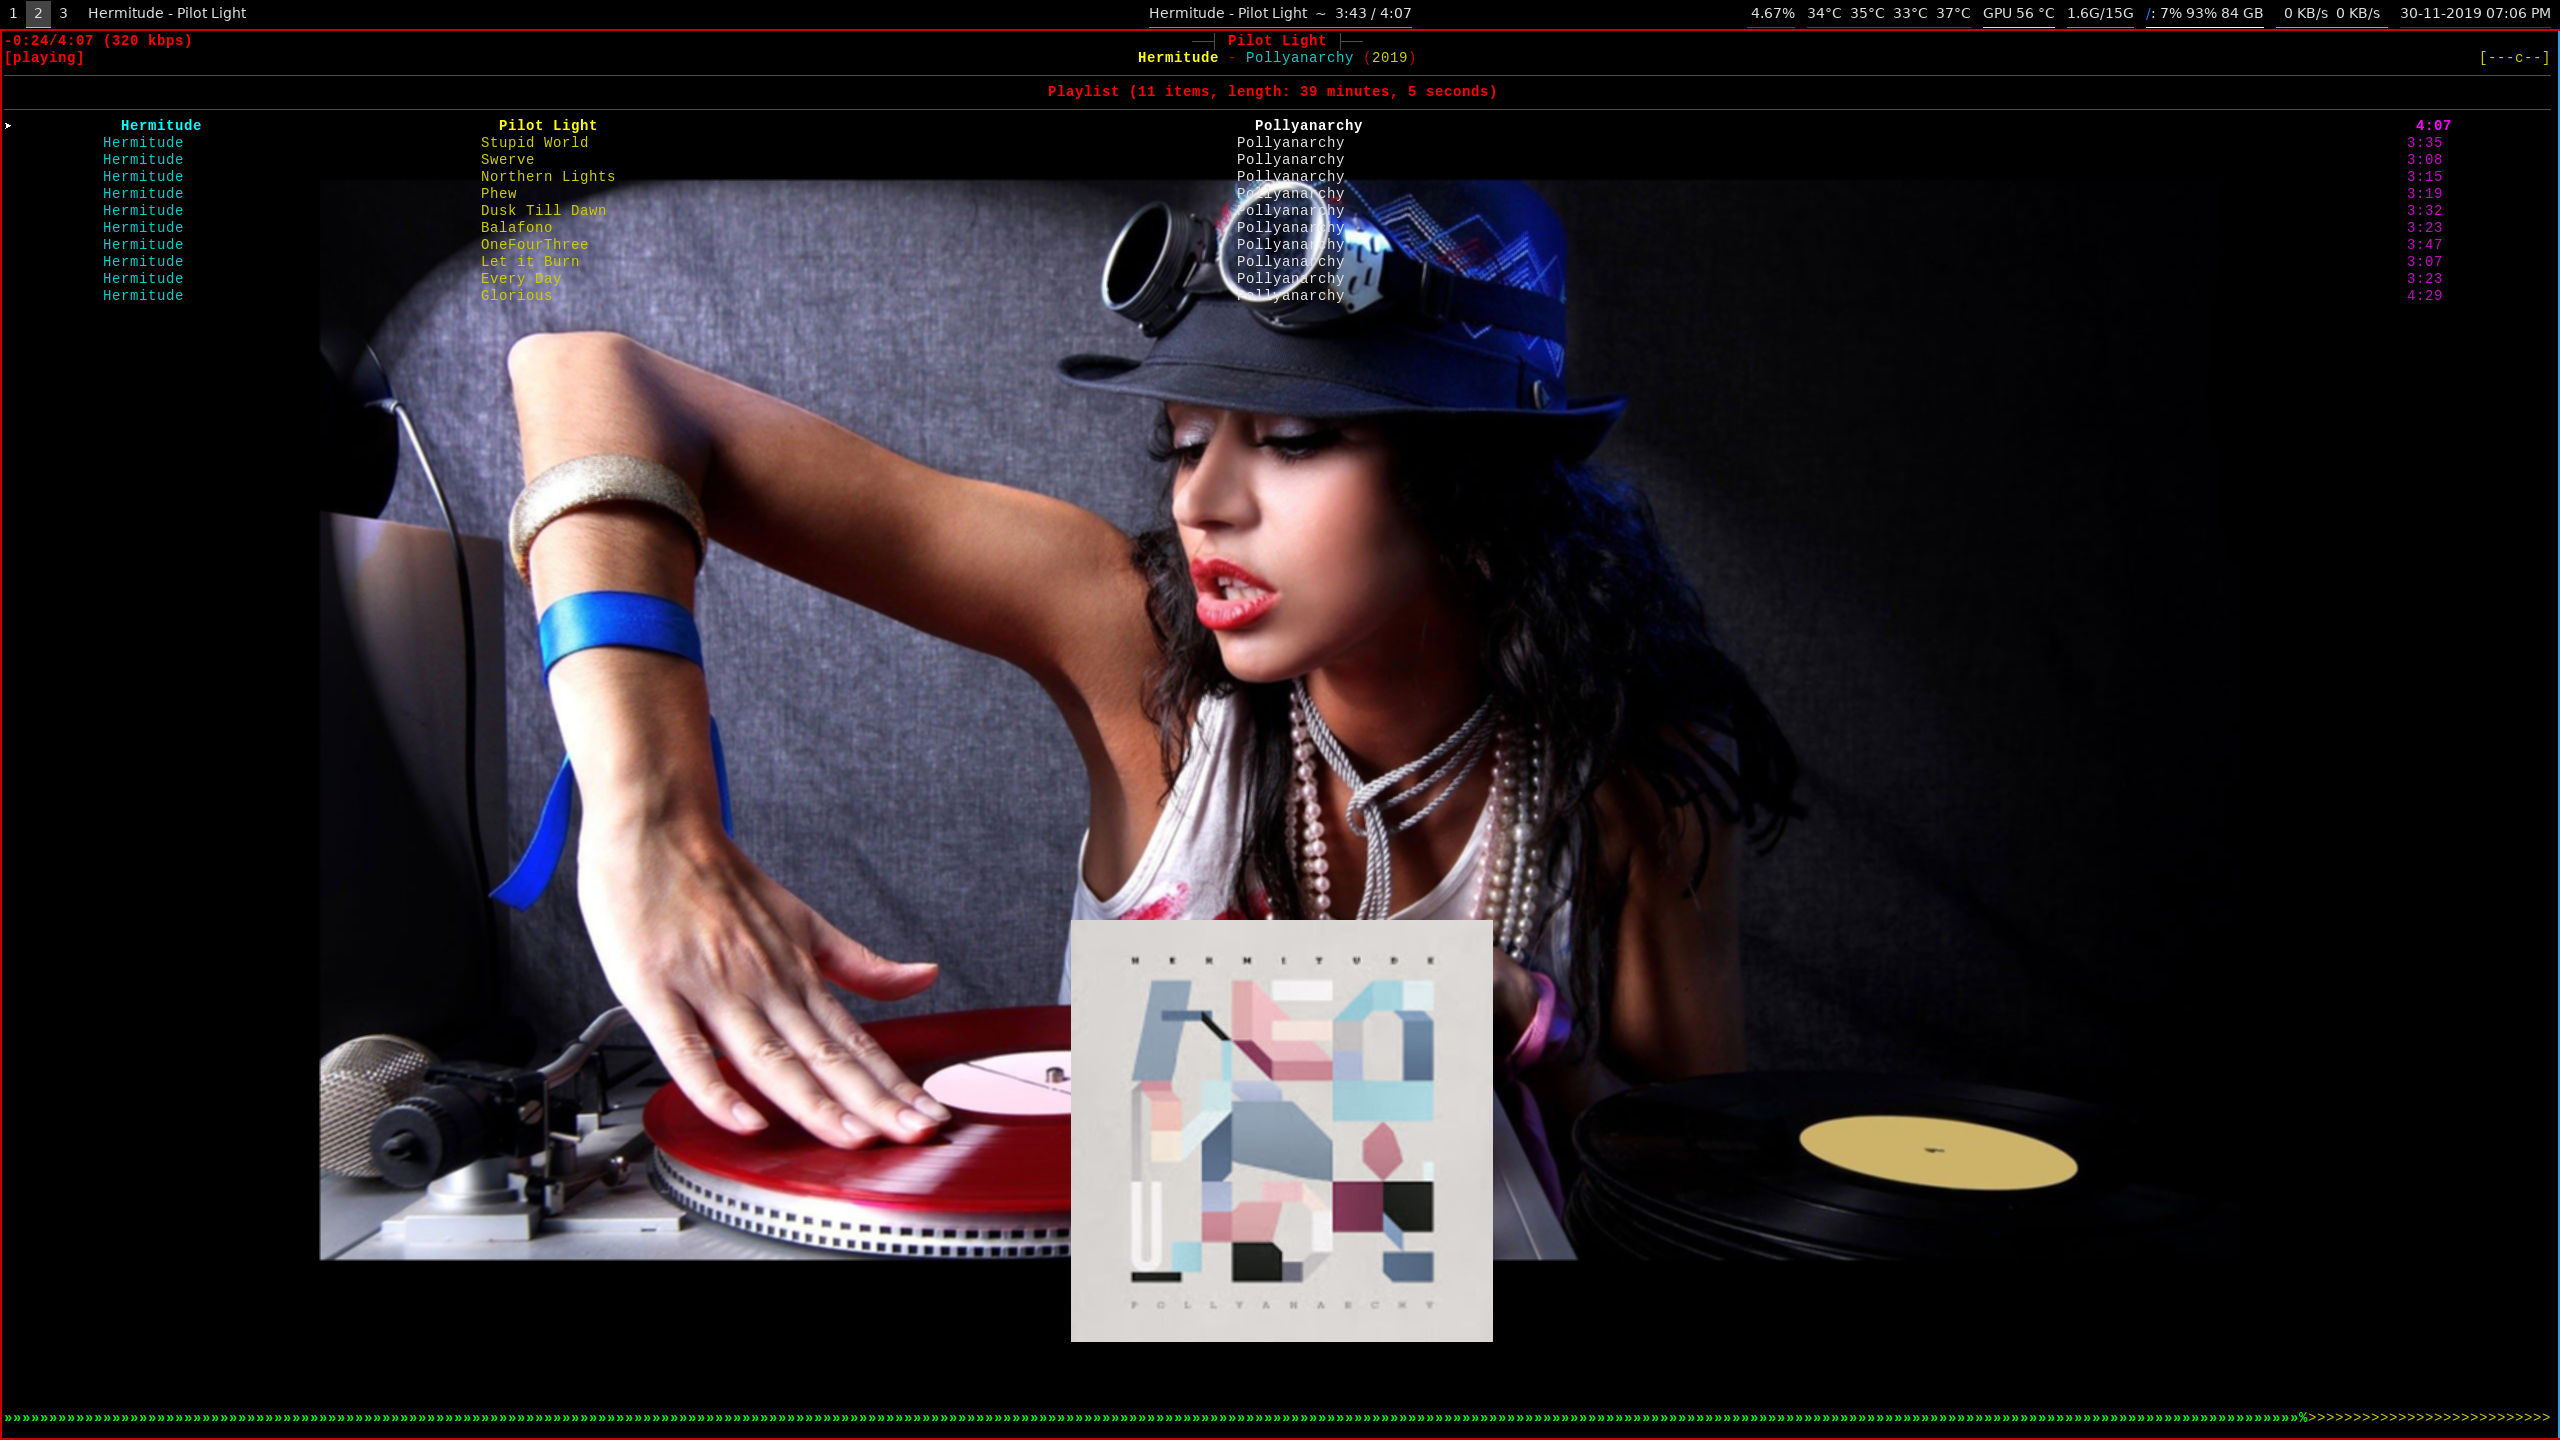Click the Playlist header text
The width and height of the screenshot is (2560, 1440).
point(1272,92)
